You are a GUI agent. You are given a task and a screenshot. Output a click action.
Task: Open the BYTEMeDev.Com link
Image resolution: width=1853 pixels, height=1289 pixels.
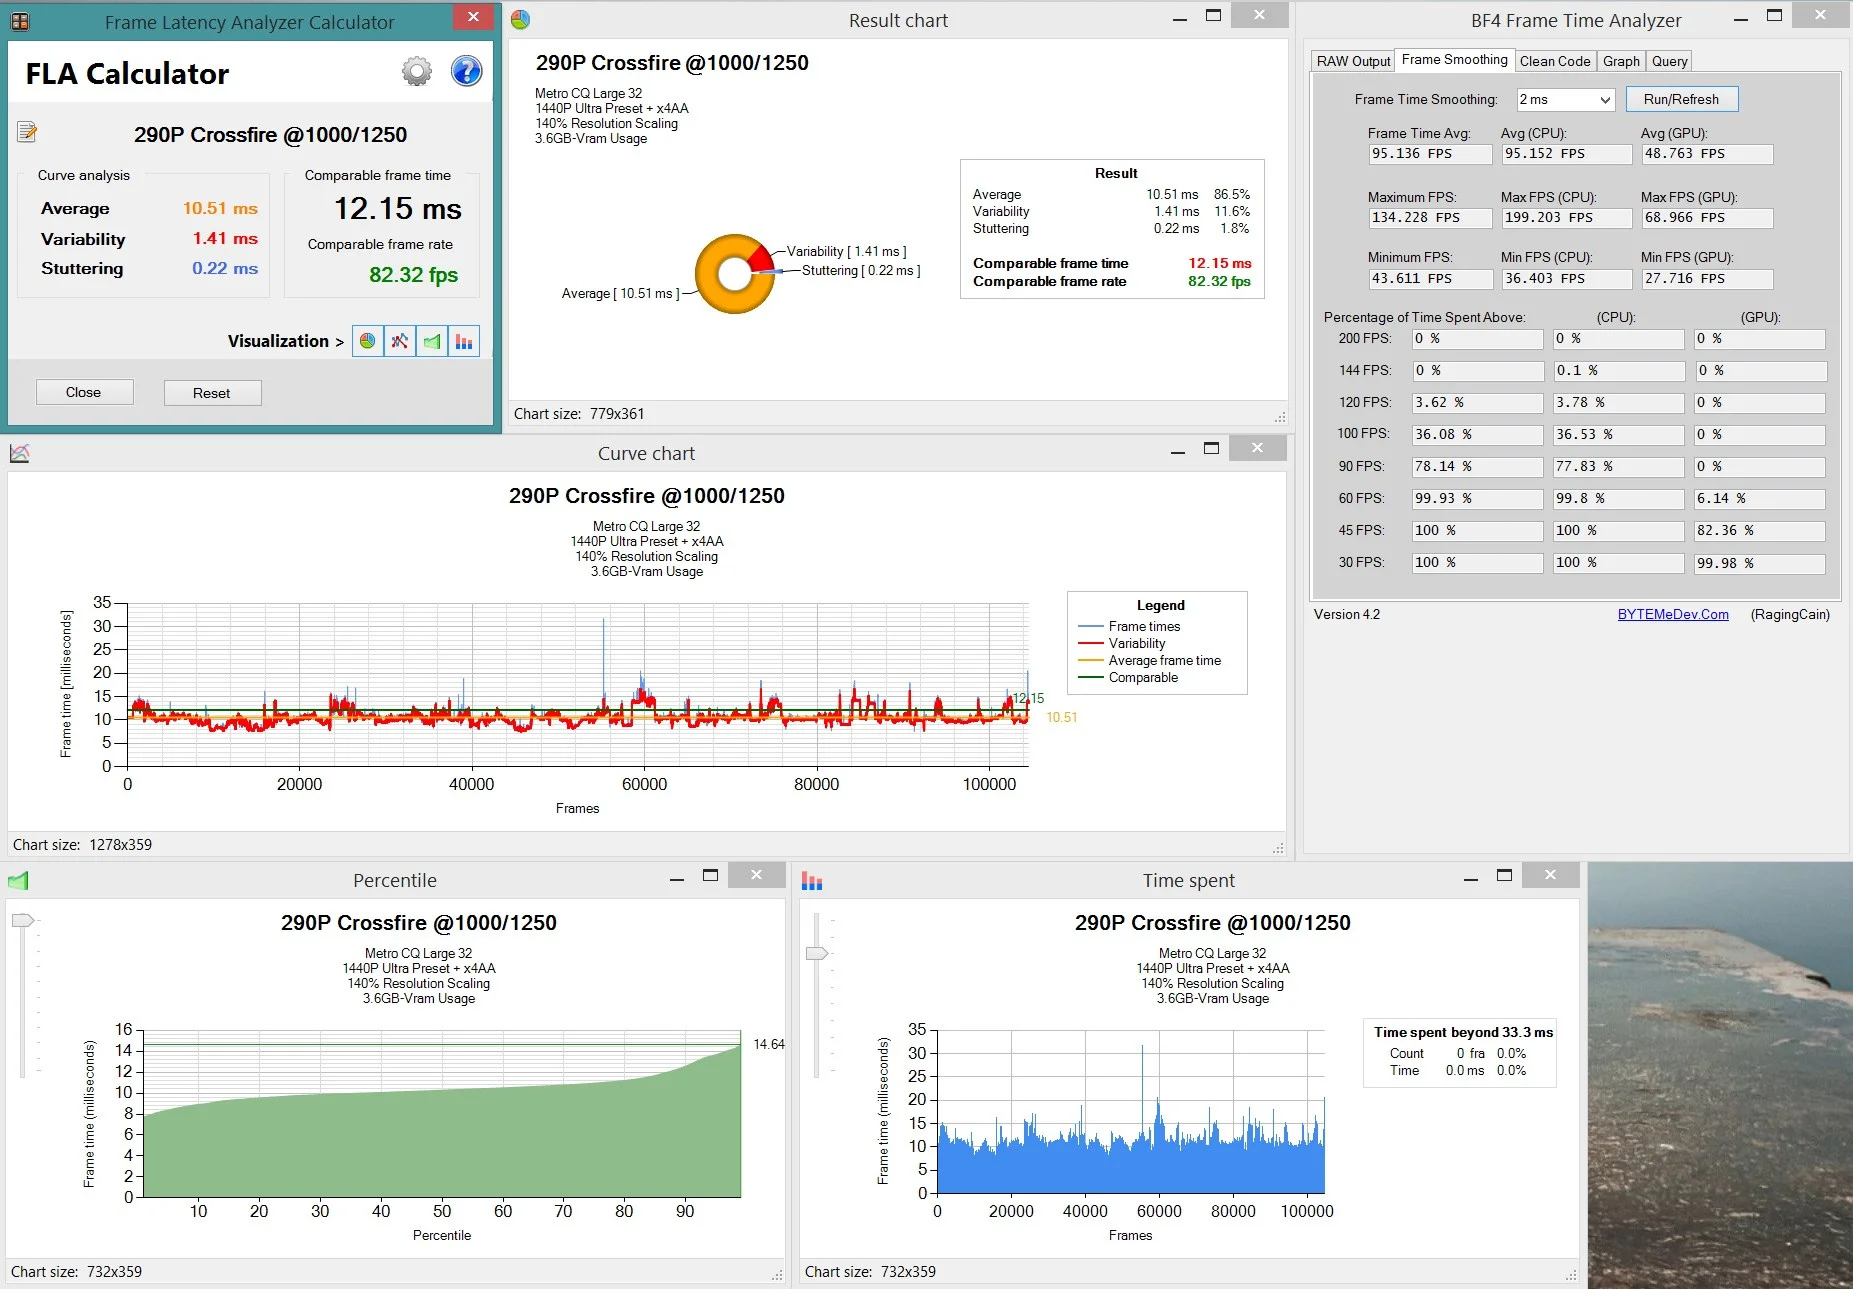click(x=1673, y=615)
